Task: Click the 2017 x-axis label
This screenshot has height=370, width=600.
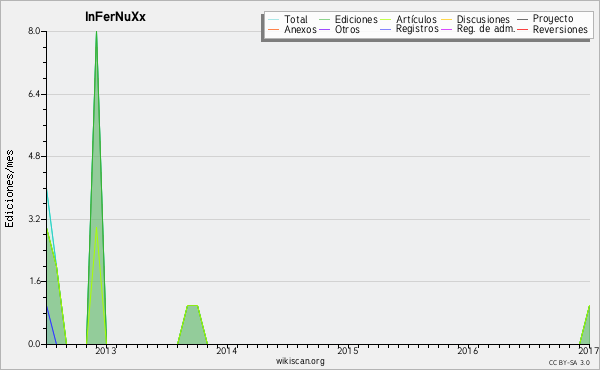Action: pyautogui.click(x=589, y=350)
